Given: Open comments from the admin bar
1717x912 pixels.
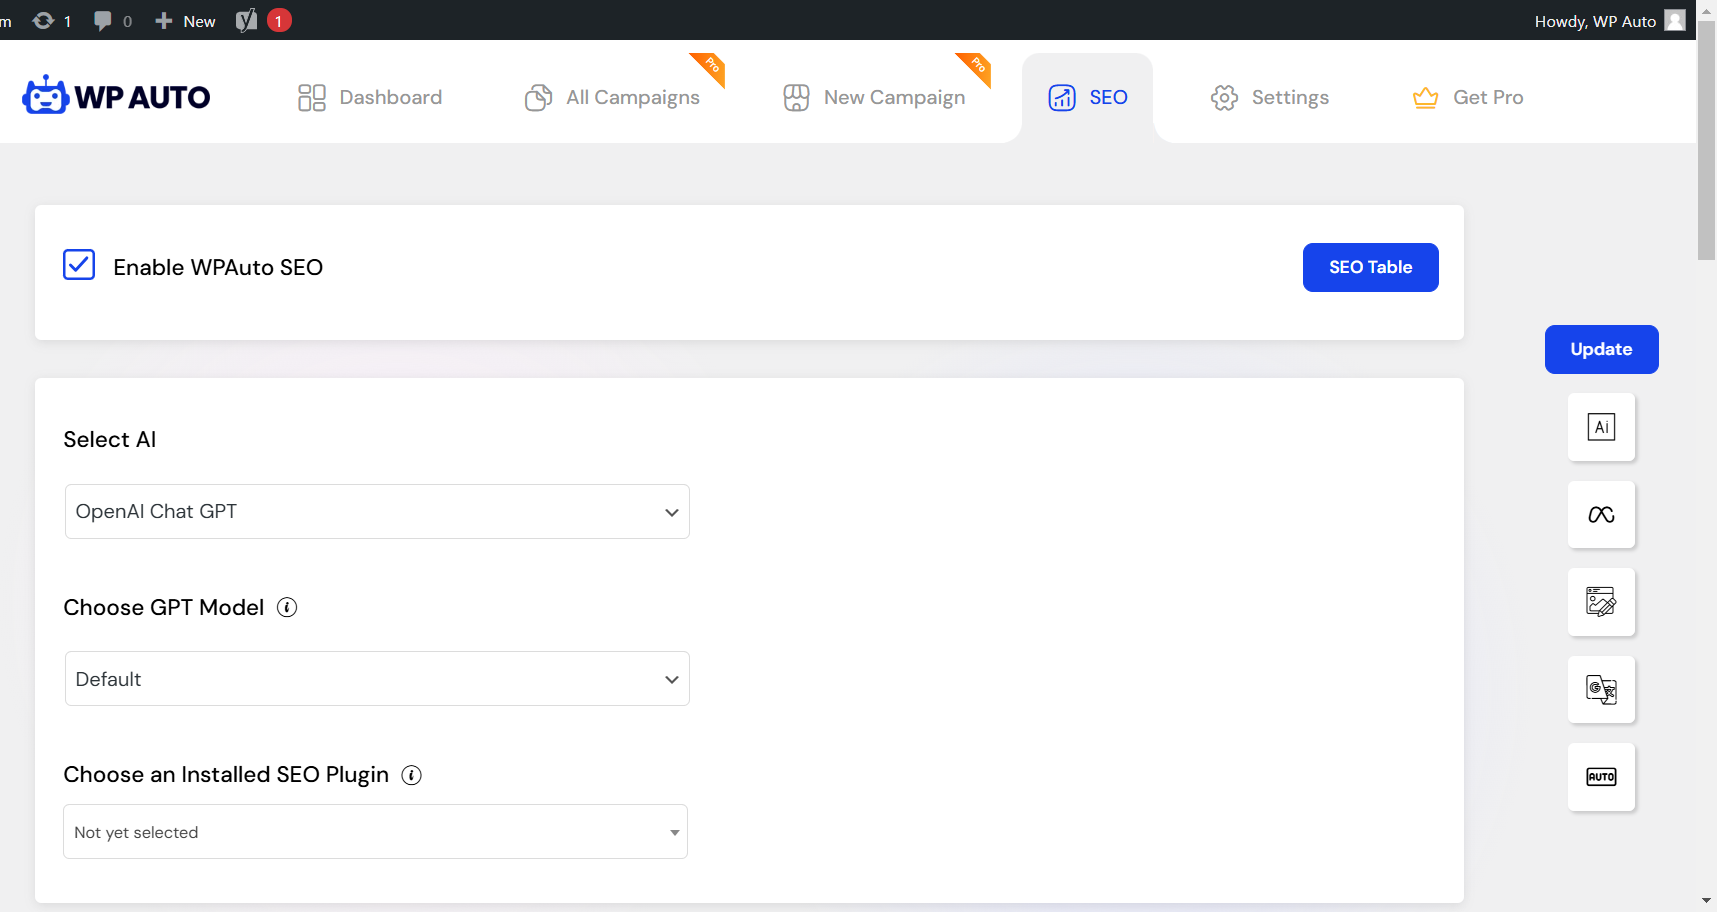Looking at the screenshot, I should click(x=112, y=20).
